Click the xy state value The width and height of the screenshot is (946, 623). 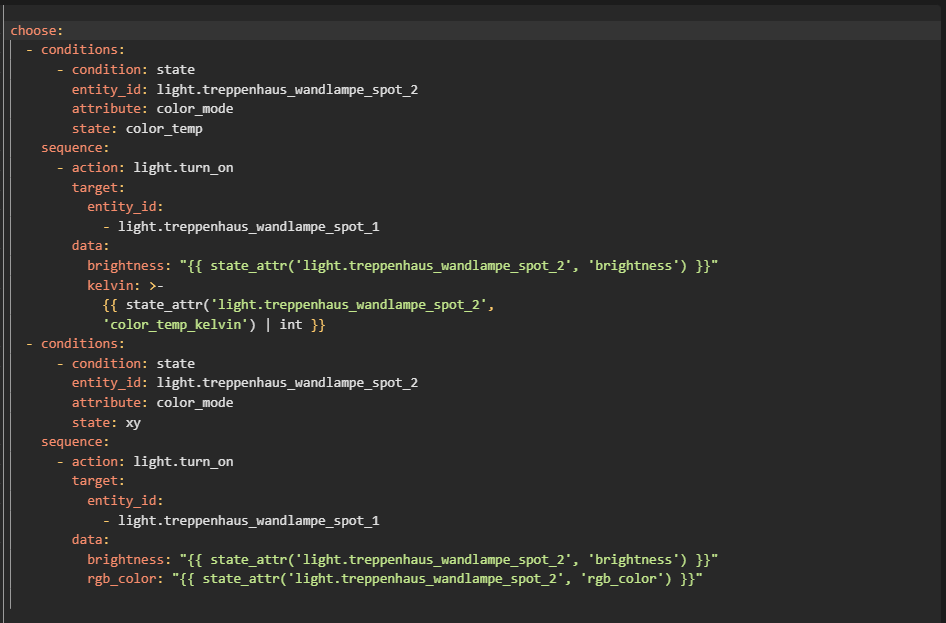[x=133, y=423]
